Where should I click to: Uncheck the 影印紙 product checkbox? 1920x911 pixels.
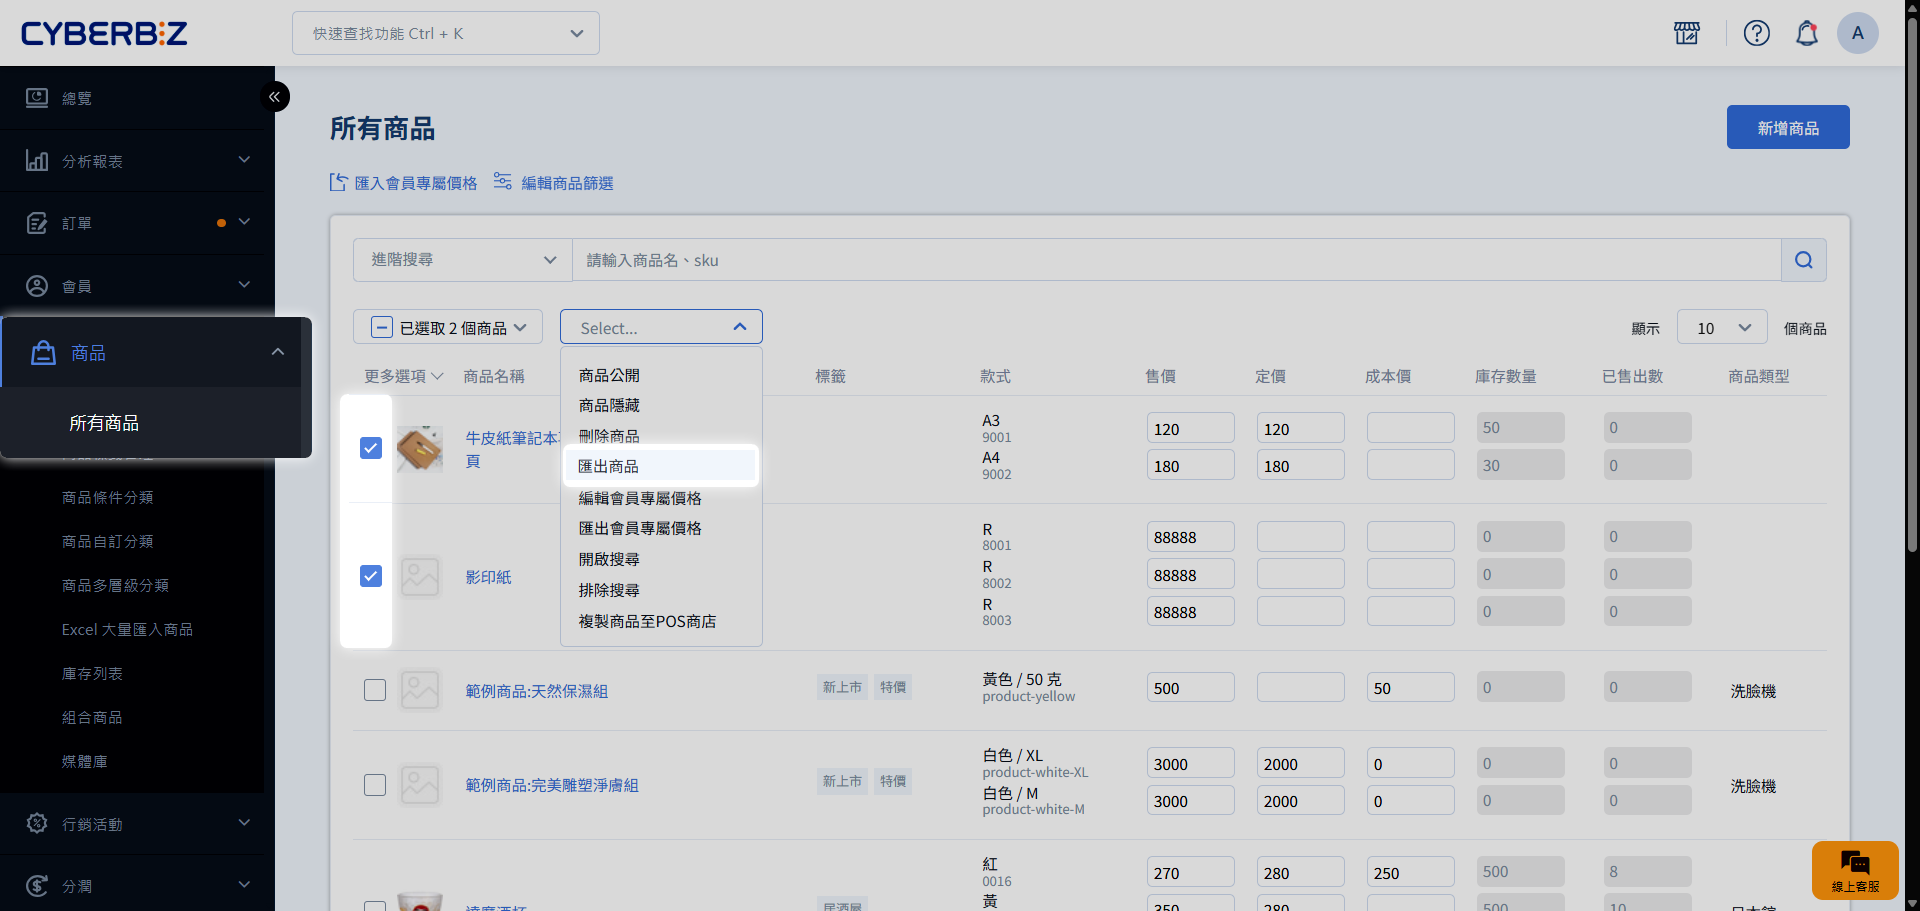click(x=371, y=576)
